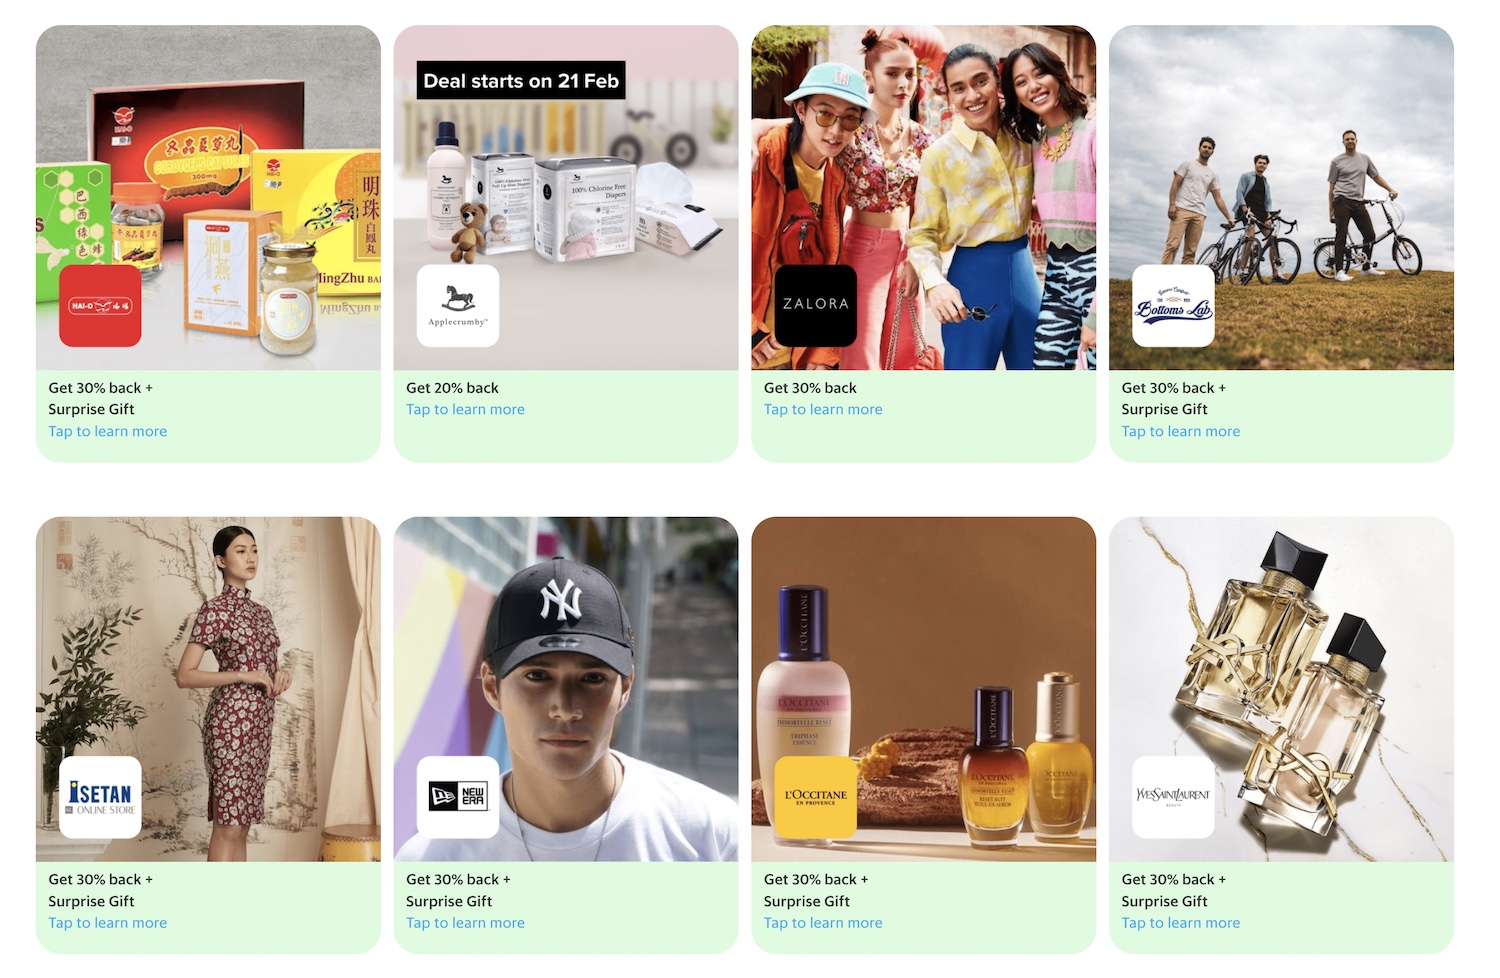Tap to learn more under Zalora deal
1500x978 pixels.
823,410
